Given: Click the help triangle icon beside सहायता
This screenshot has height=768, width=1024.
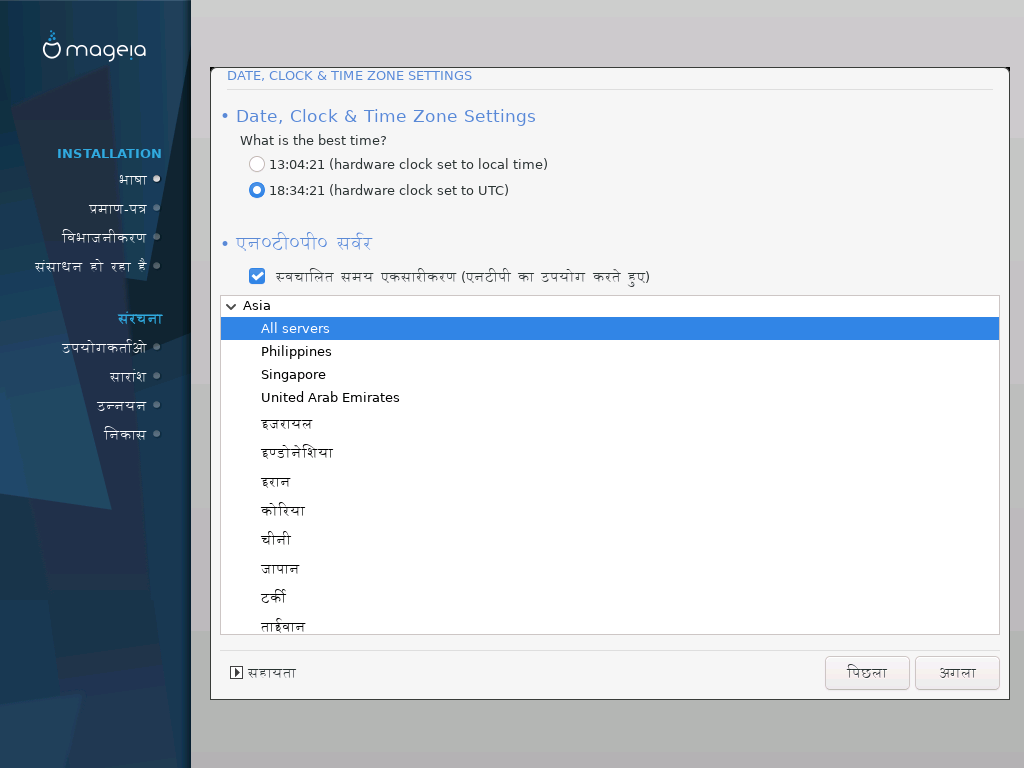Looking at the screenshot, I should 236,673.
